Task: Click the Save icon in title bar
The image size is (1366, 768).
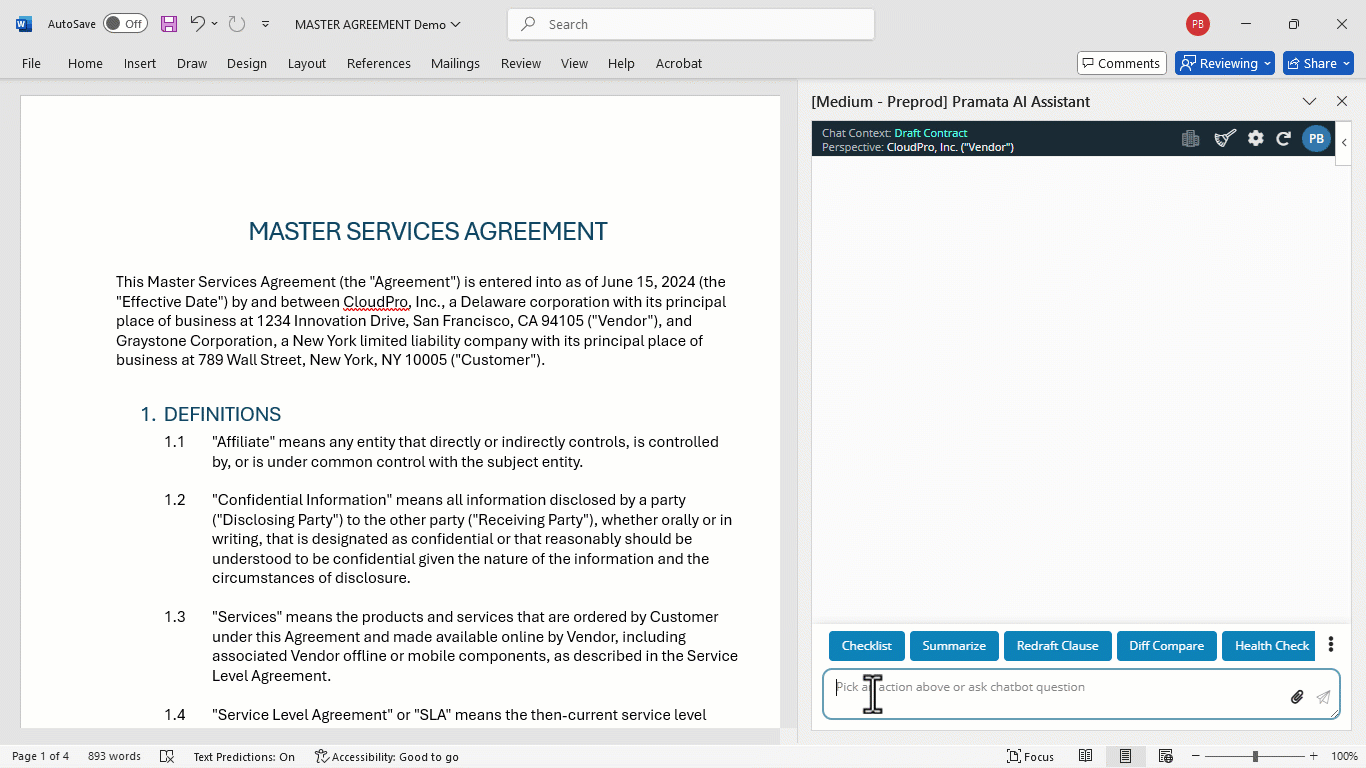Action: [169, 24]
